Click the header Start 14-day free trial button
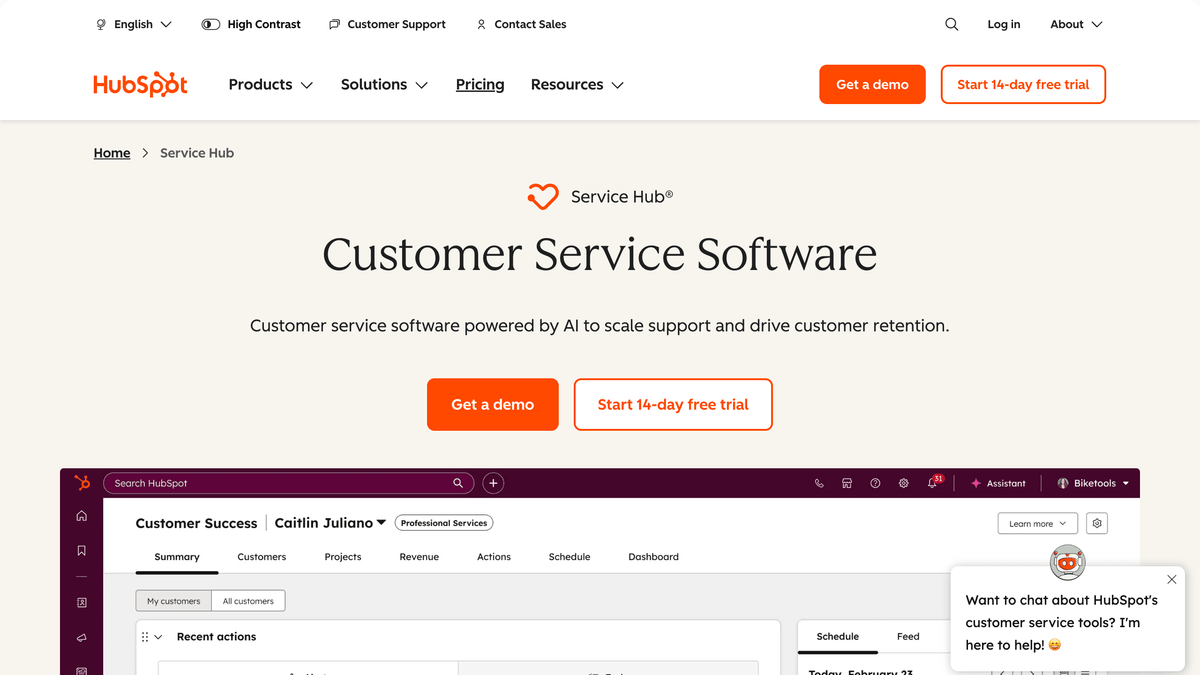Screen dimensions: 1200x675 tap(1023, 85)
